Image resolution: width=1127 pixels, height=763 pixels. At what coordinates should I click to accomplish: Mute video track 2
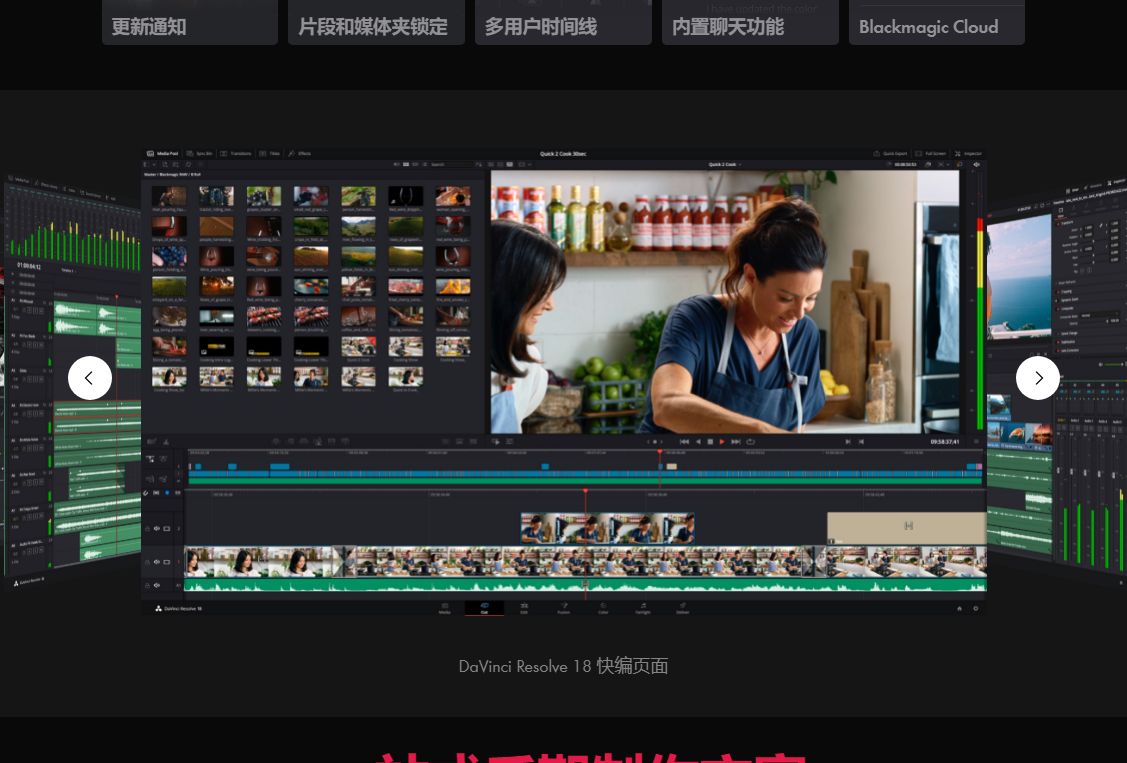pyautogui.click(x=157, y=529)
